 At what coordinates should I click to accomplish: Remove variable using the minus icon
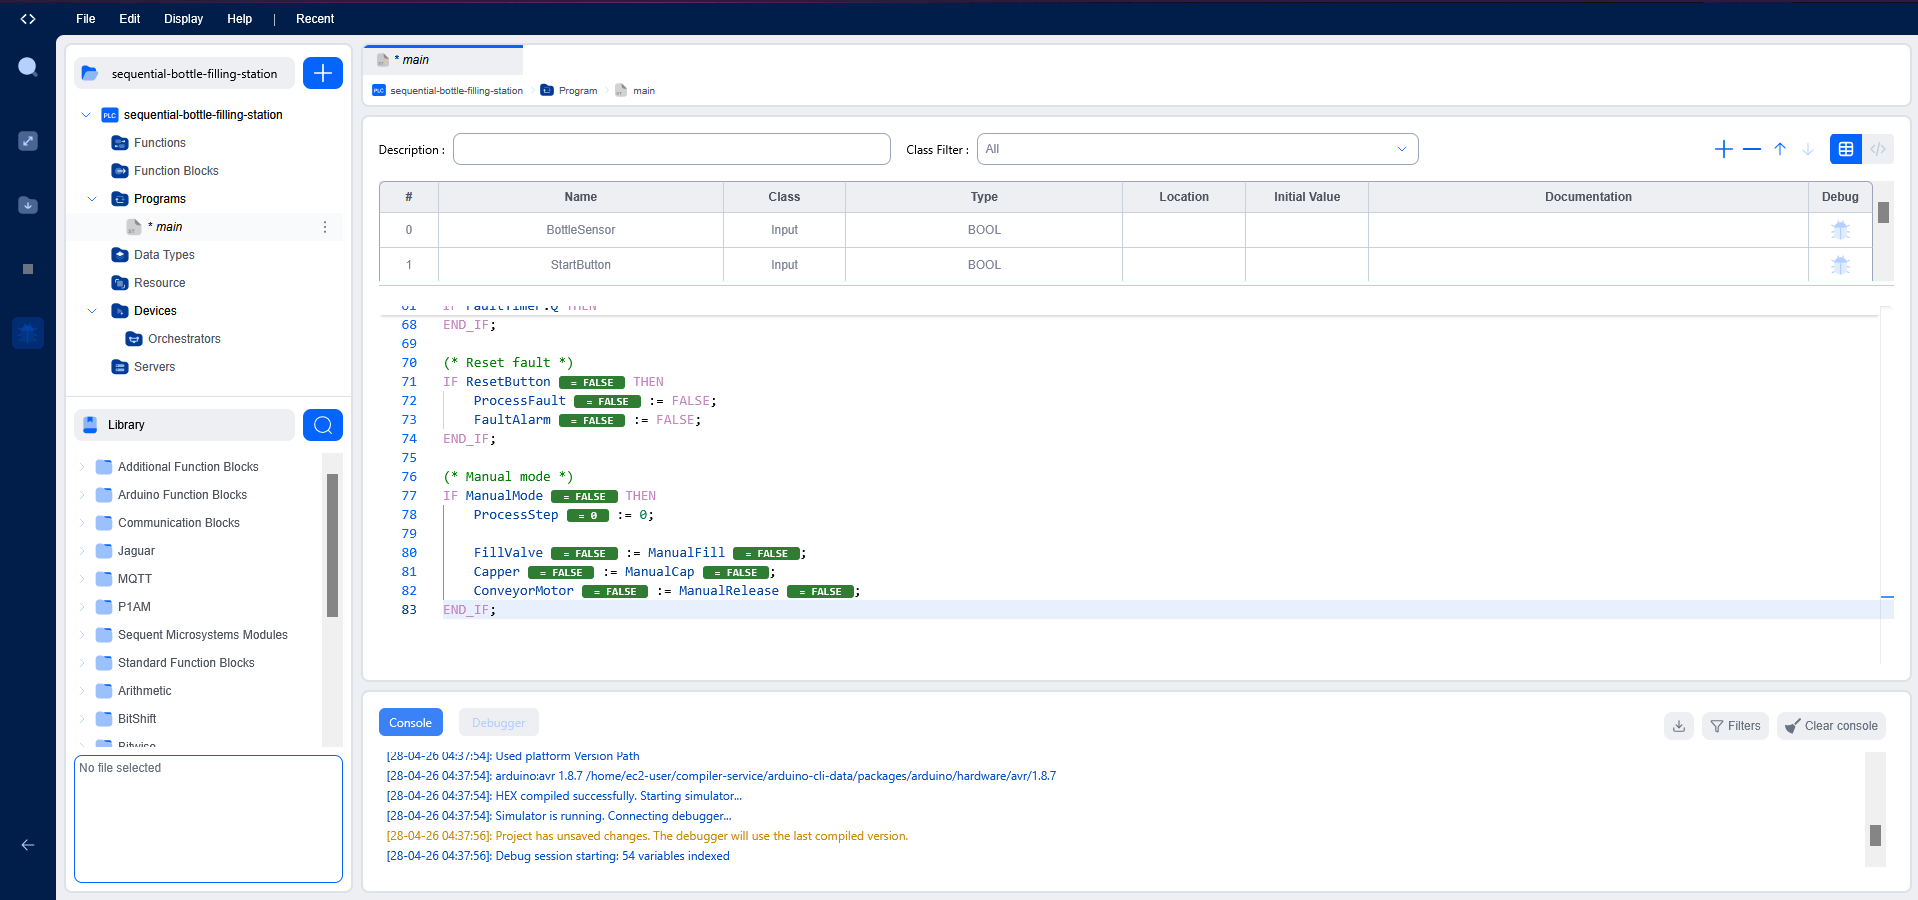tap(1751, 149)
